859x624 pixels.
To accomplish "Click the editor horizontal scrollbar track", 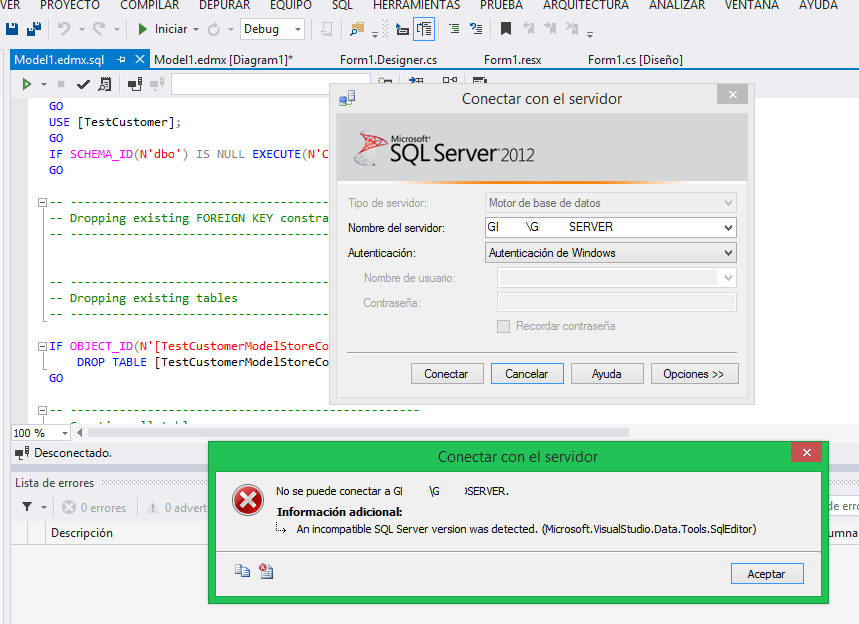I will point(358,433).
